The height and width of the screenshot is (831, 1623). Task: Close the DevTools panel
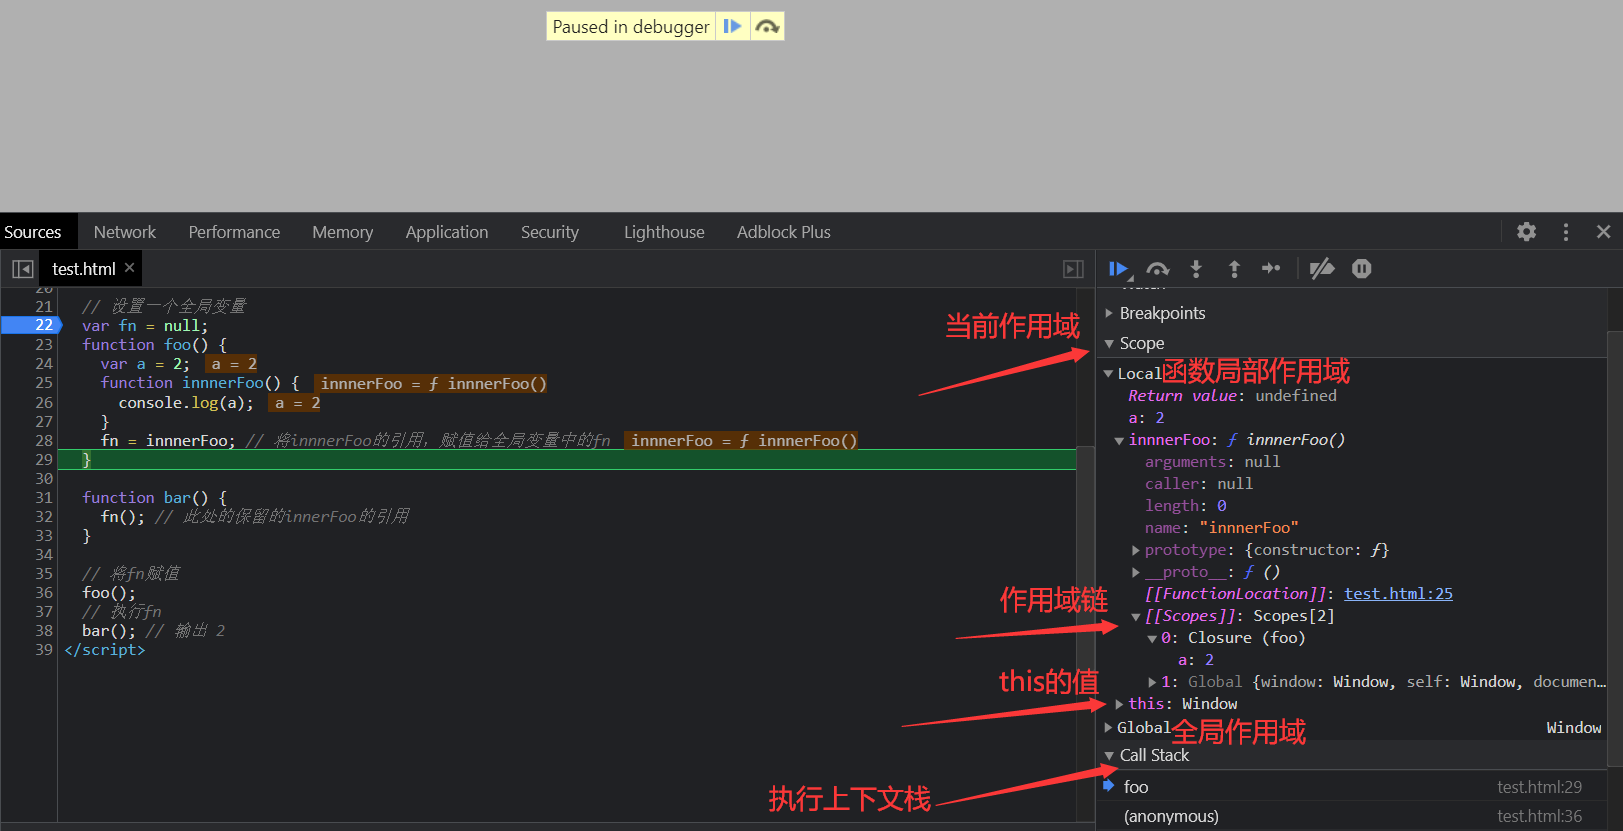point(1604,232)
